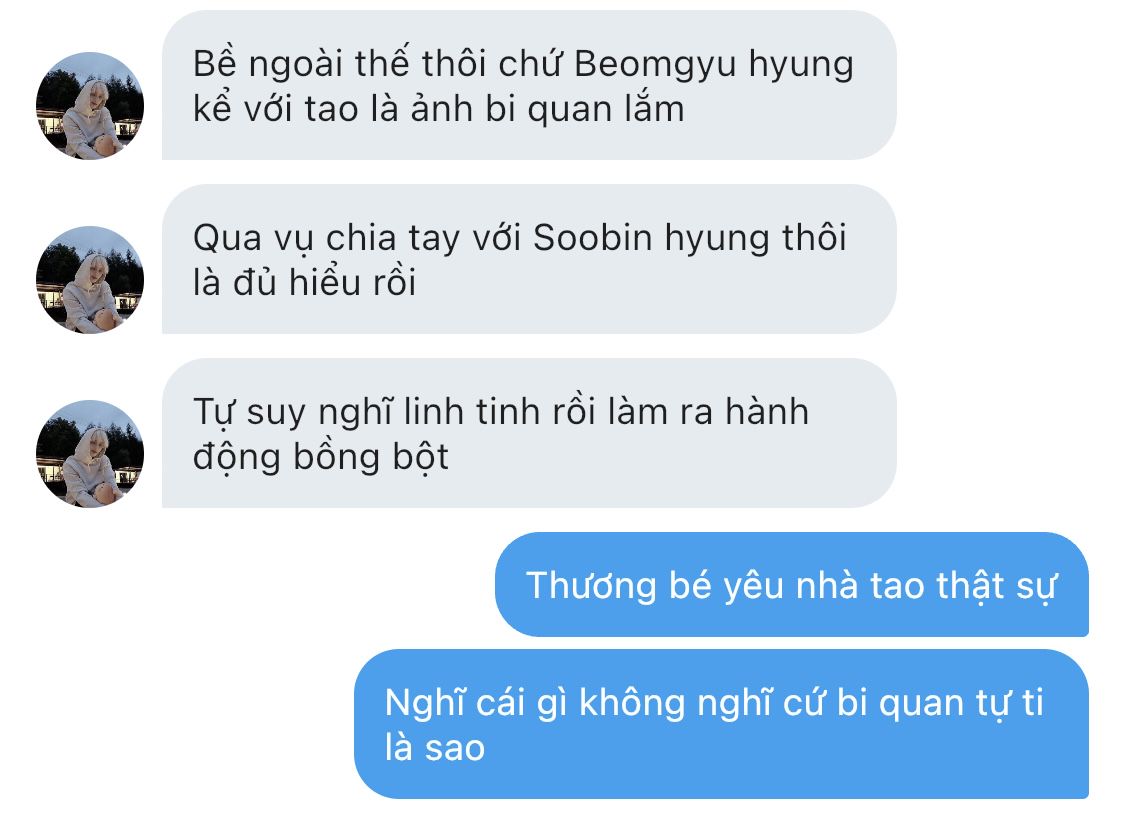Click the word 'hyung' after Beomgyu
Viewport: 1125px width, 814px height.
pyautogui.click(x=801, y=66)
